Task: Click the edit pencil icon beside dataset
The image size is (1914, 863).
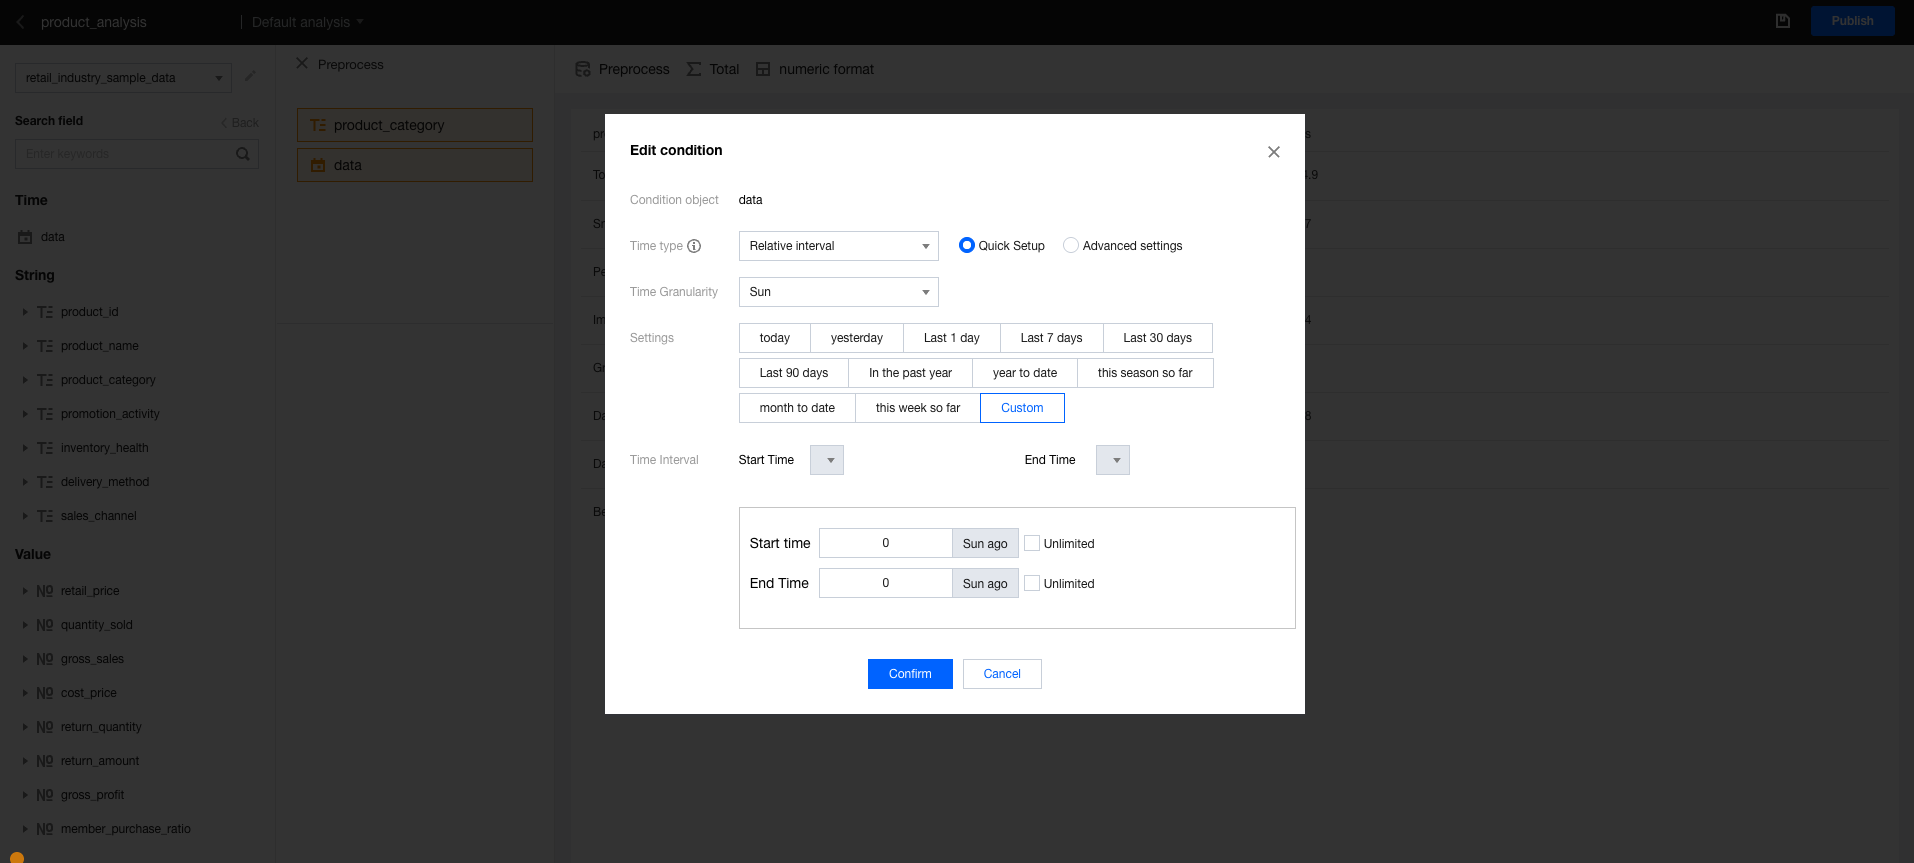Action: pos(250,77)
